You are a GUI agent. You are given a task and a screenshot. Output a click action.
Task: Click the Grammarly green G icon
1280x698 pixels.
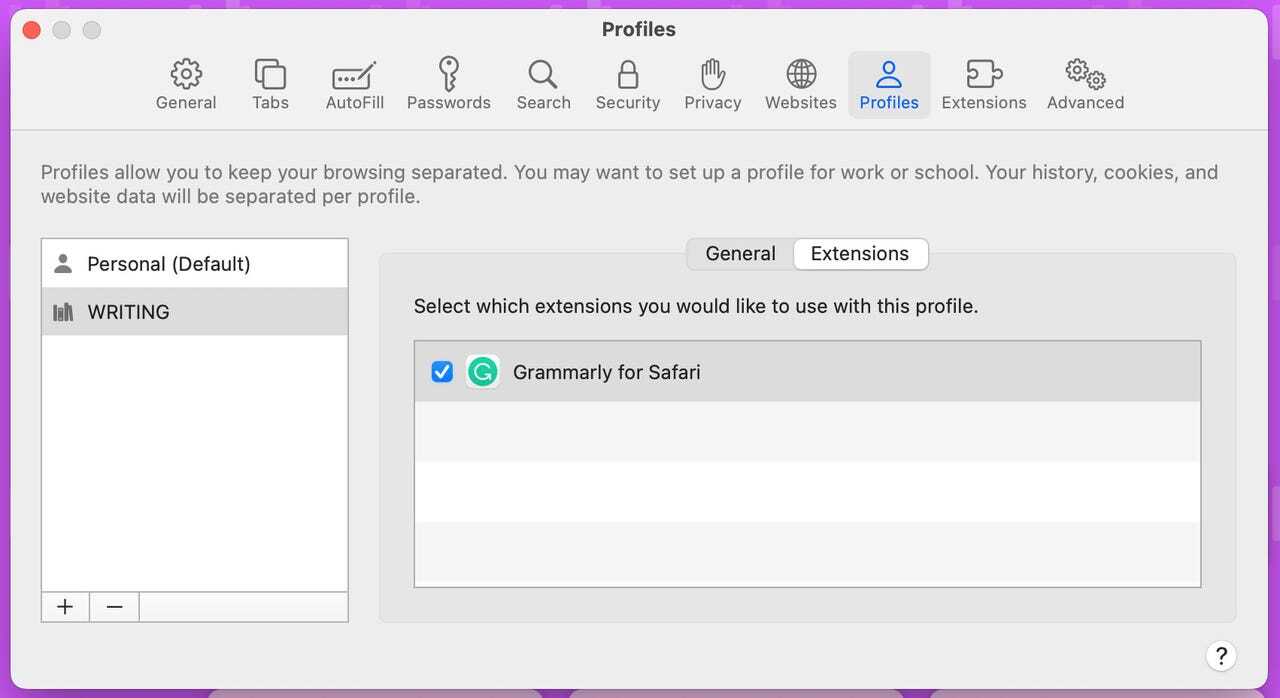click(x=483, y=372)
